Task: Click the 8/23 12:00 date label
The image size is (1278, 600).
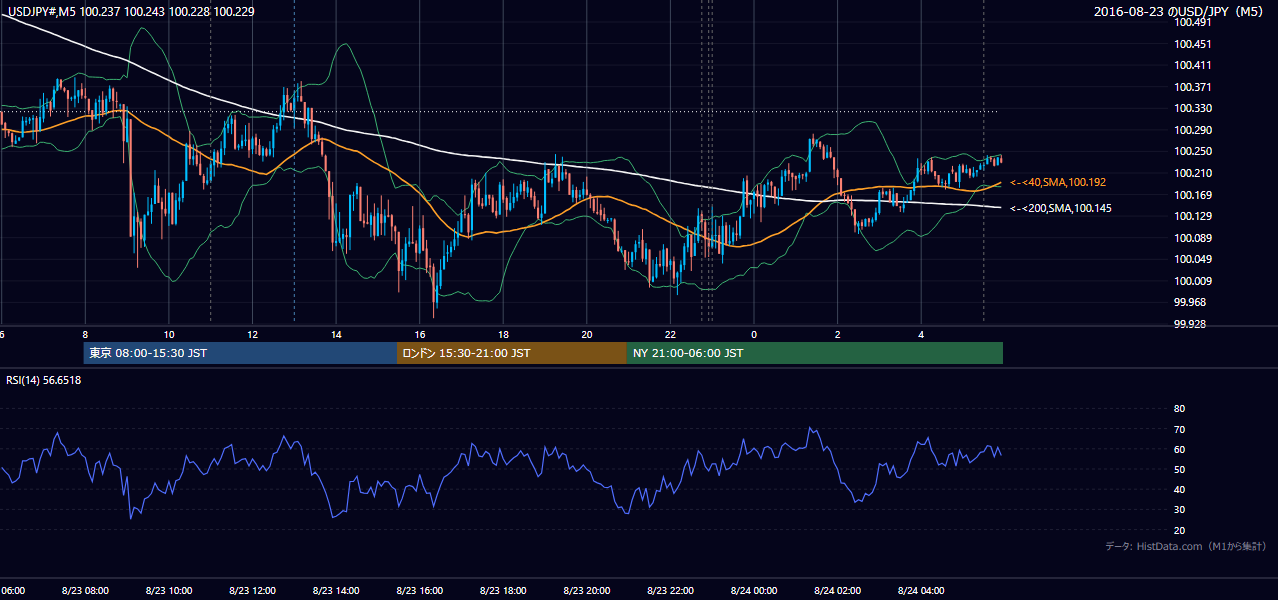Action: point(252,590)
